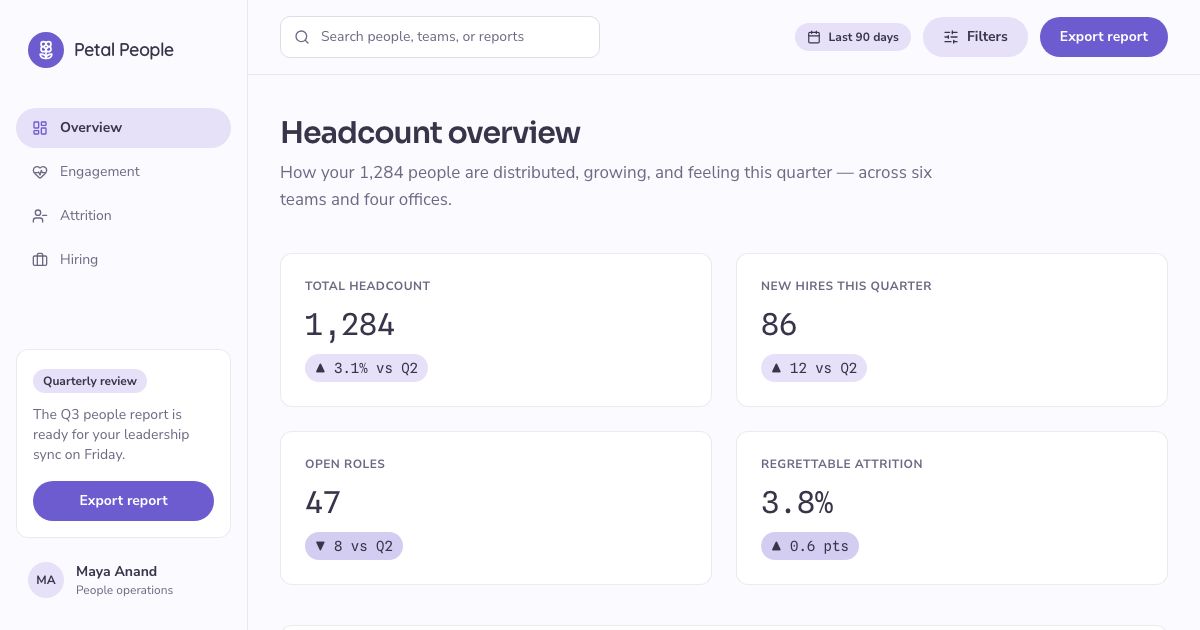1200x630 pixels.
Task: Click the OPEN ROLES label
Action: 345,464
